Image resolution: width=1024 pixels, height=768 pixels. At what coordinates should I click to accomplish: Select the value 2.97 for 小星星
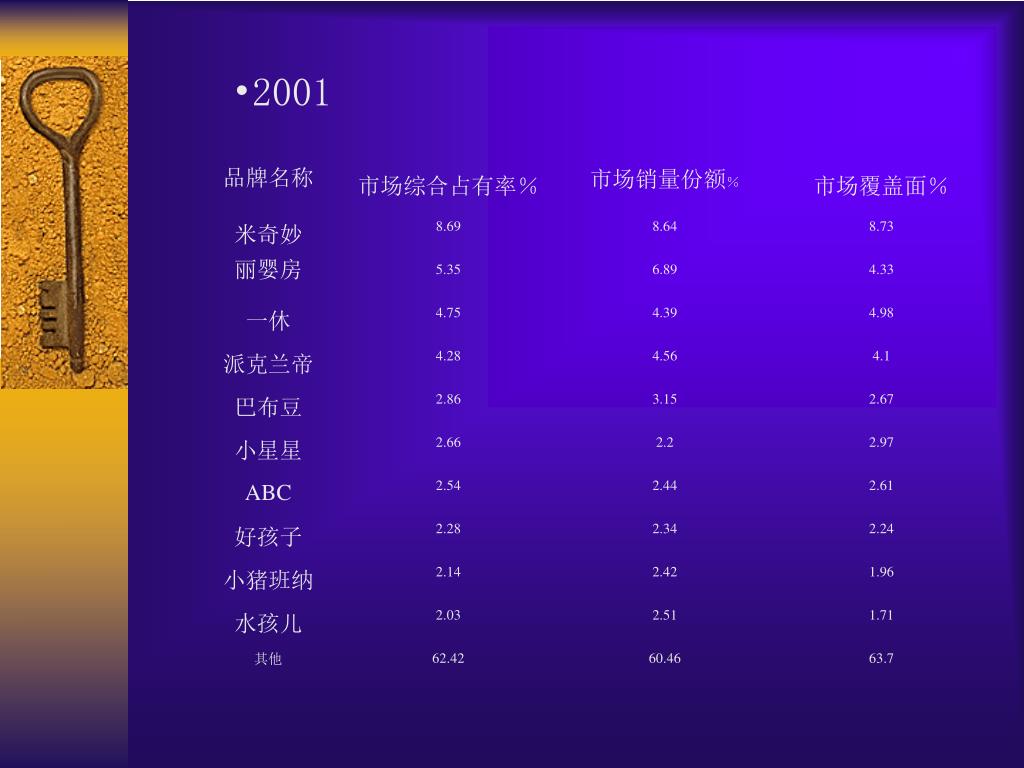(x=881, y=442)
